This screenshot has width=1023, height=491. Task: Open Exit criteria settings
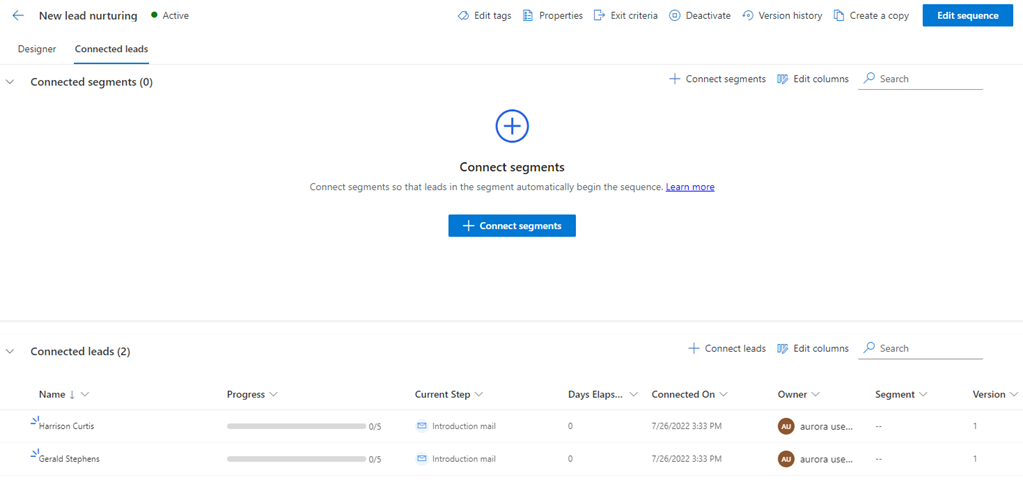click(625, 16)
